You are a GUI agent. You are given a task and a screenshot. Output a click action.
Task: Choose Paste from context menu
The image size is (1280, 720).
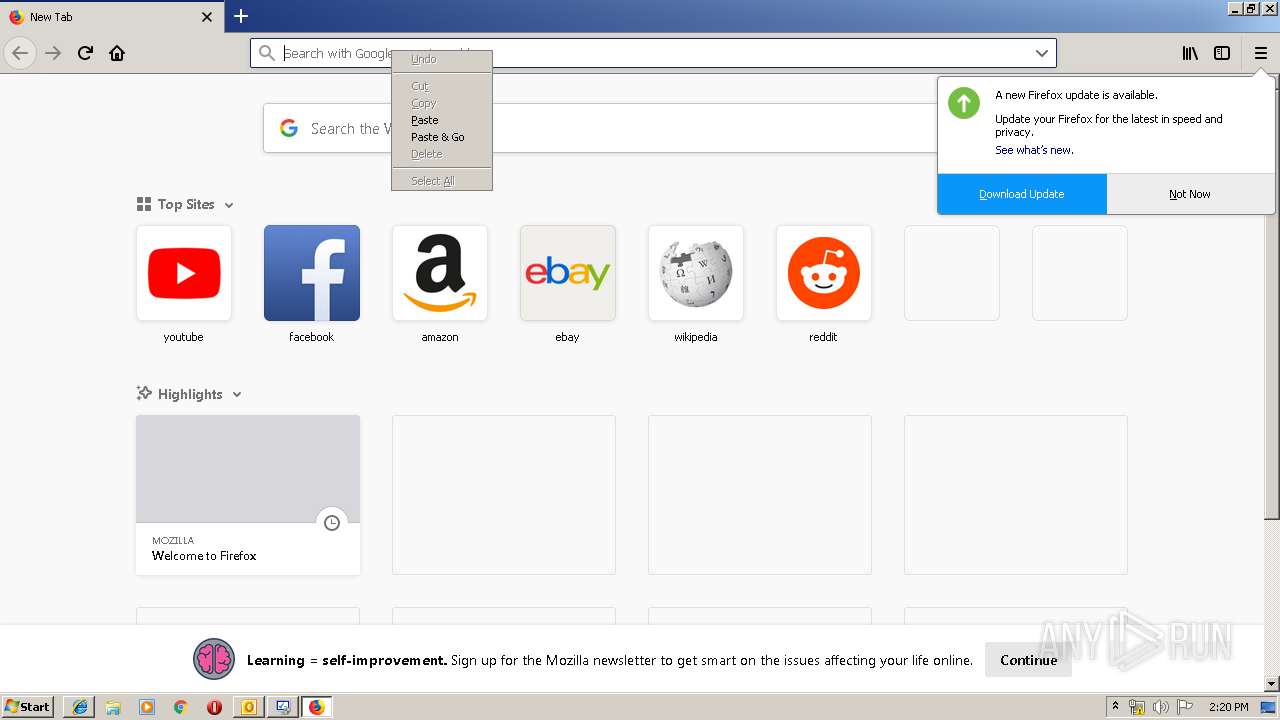click(442, 120)
